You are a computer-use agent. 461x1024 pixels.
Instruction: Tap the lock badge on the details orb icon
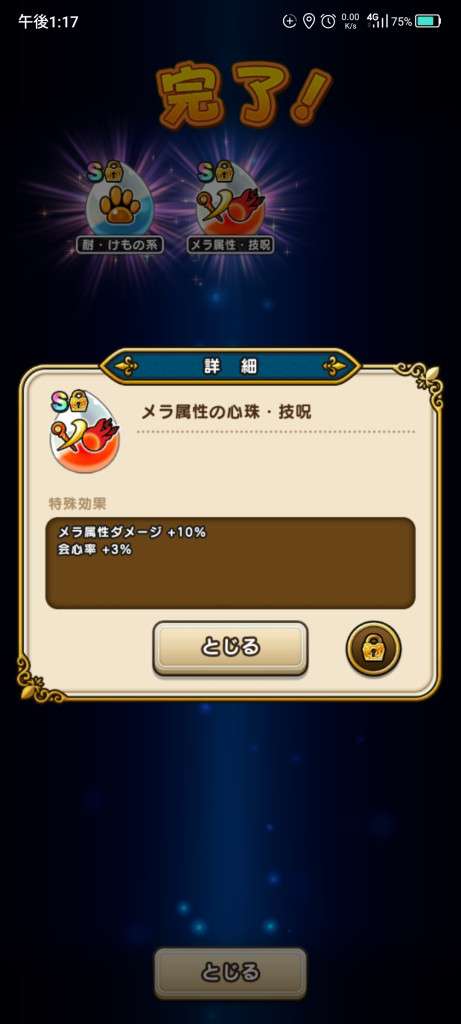[x=78, y=401]
